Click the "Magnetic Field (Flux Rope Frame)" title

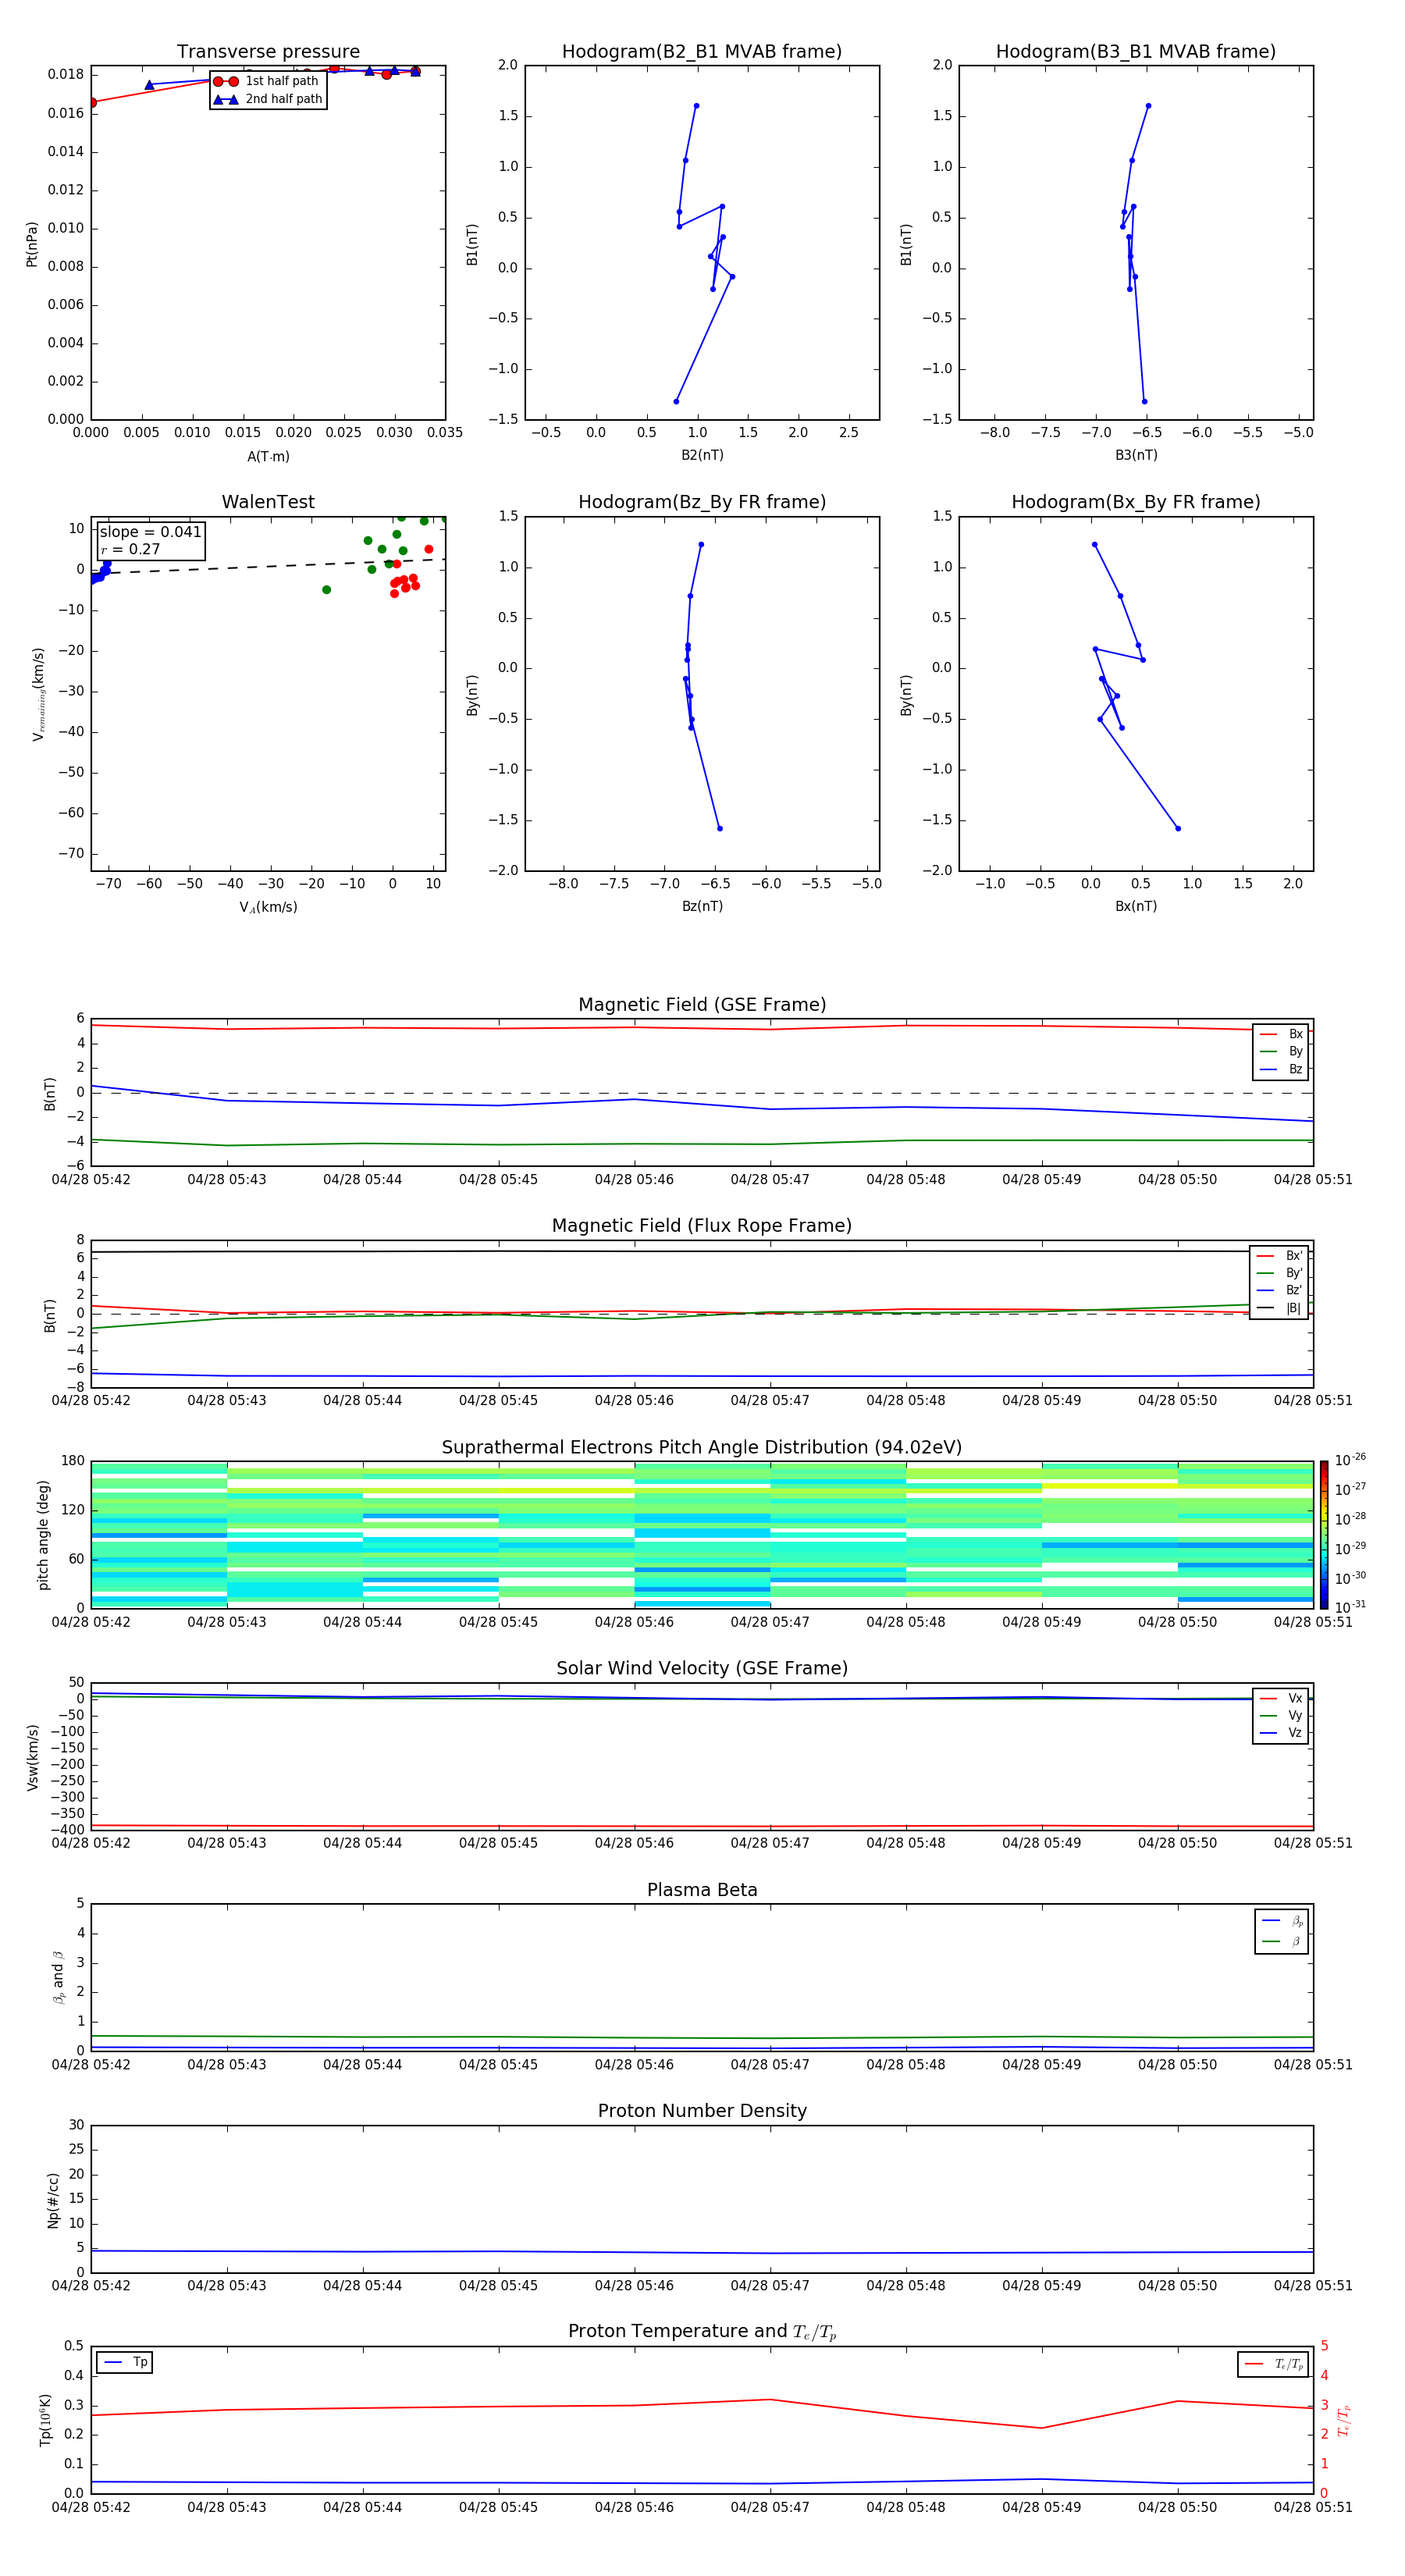pos(702,1226)
